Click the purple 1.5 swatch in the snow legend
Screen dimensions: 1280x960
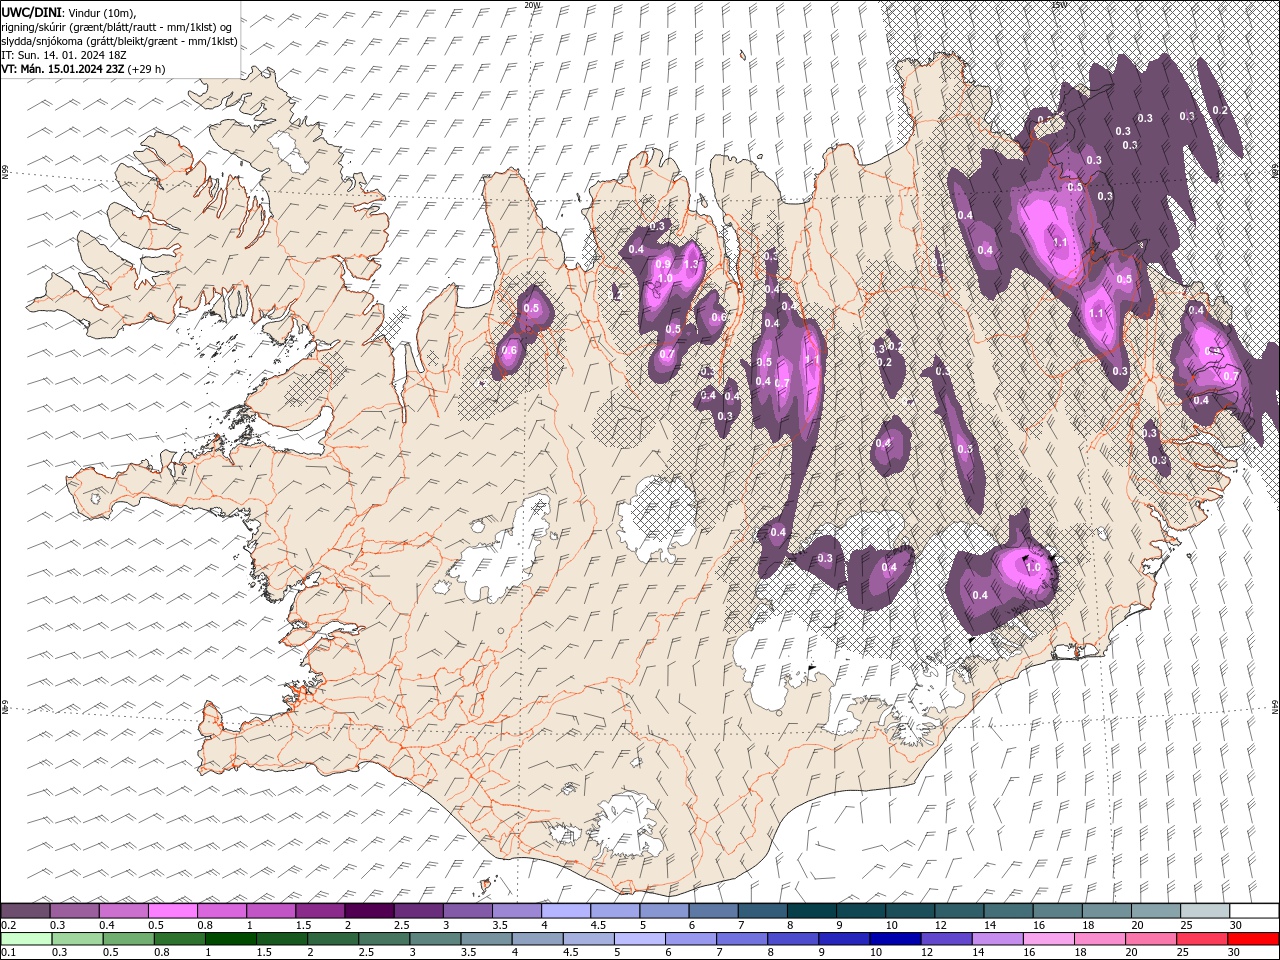pos(320,911)
